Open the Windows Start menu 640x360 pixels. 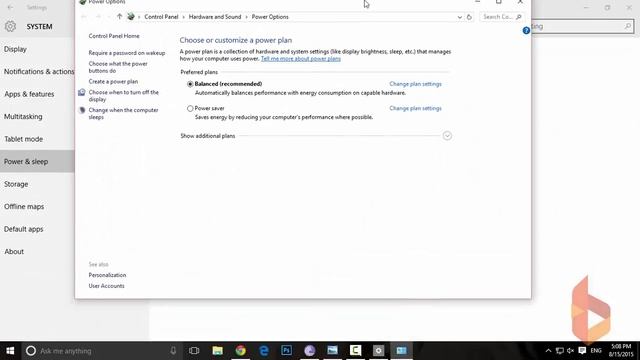(10, 351)
